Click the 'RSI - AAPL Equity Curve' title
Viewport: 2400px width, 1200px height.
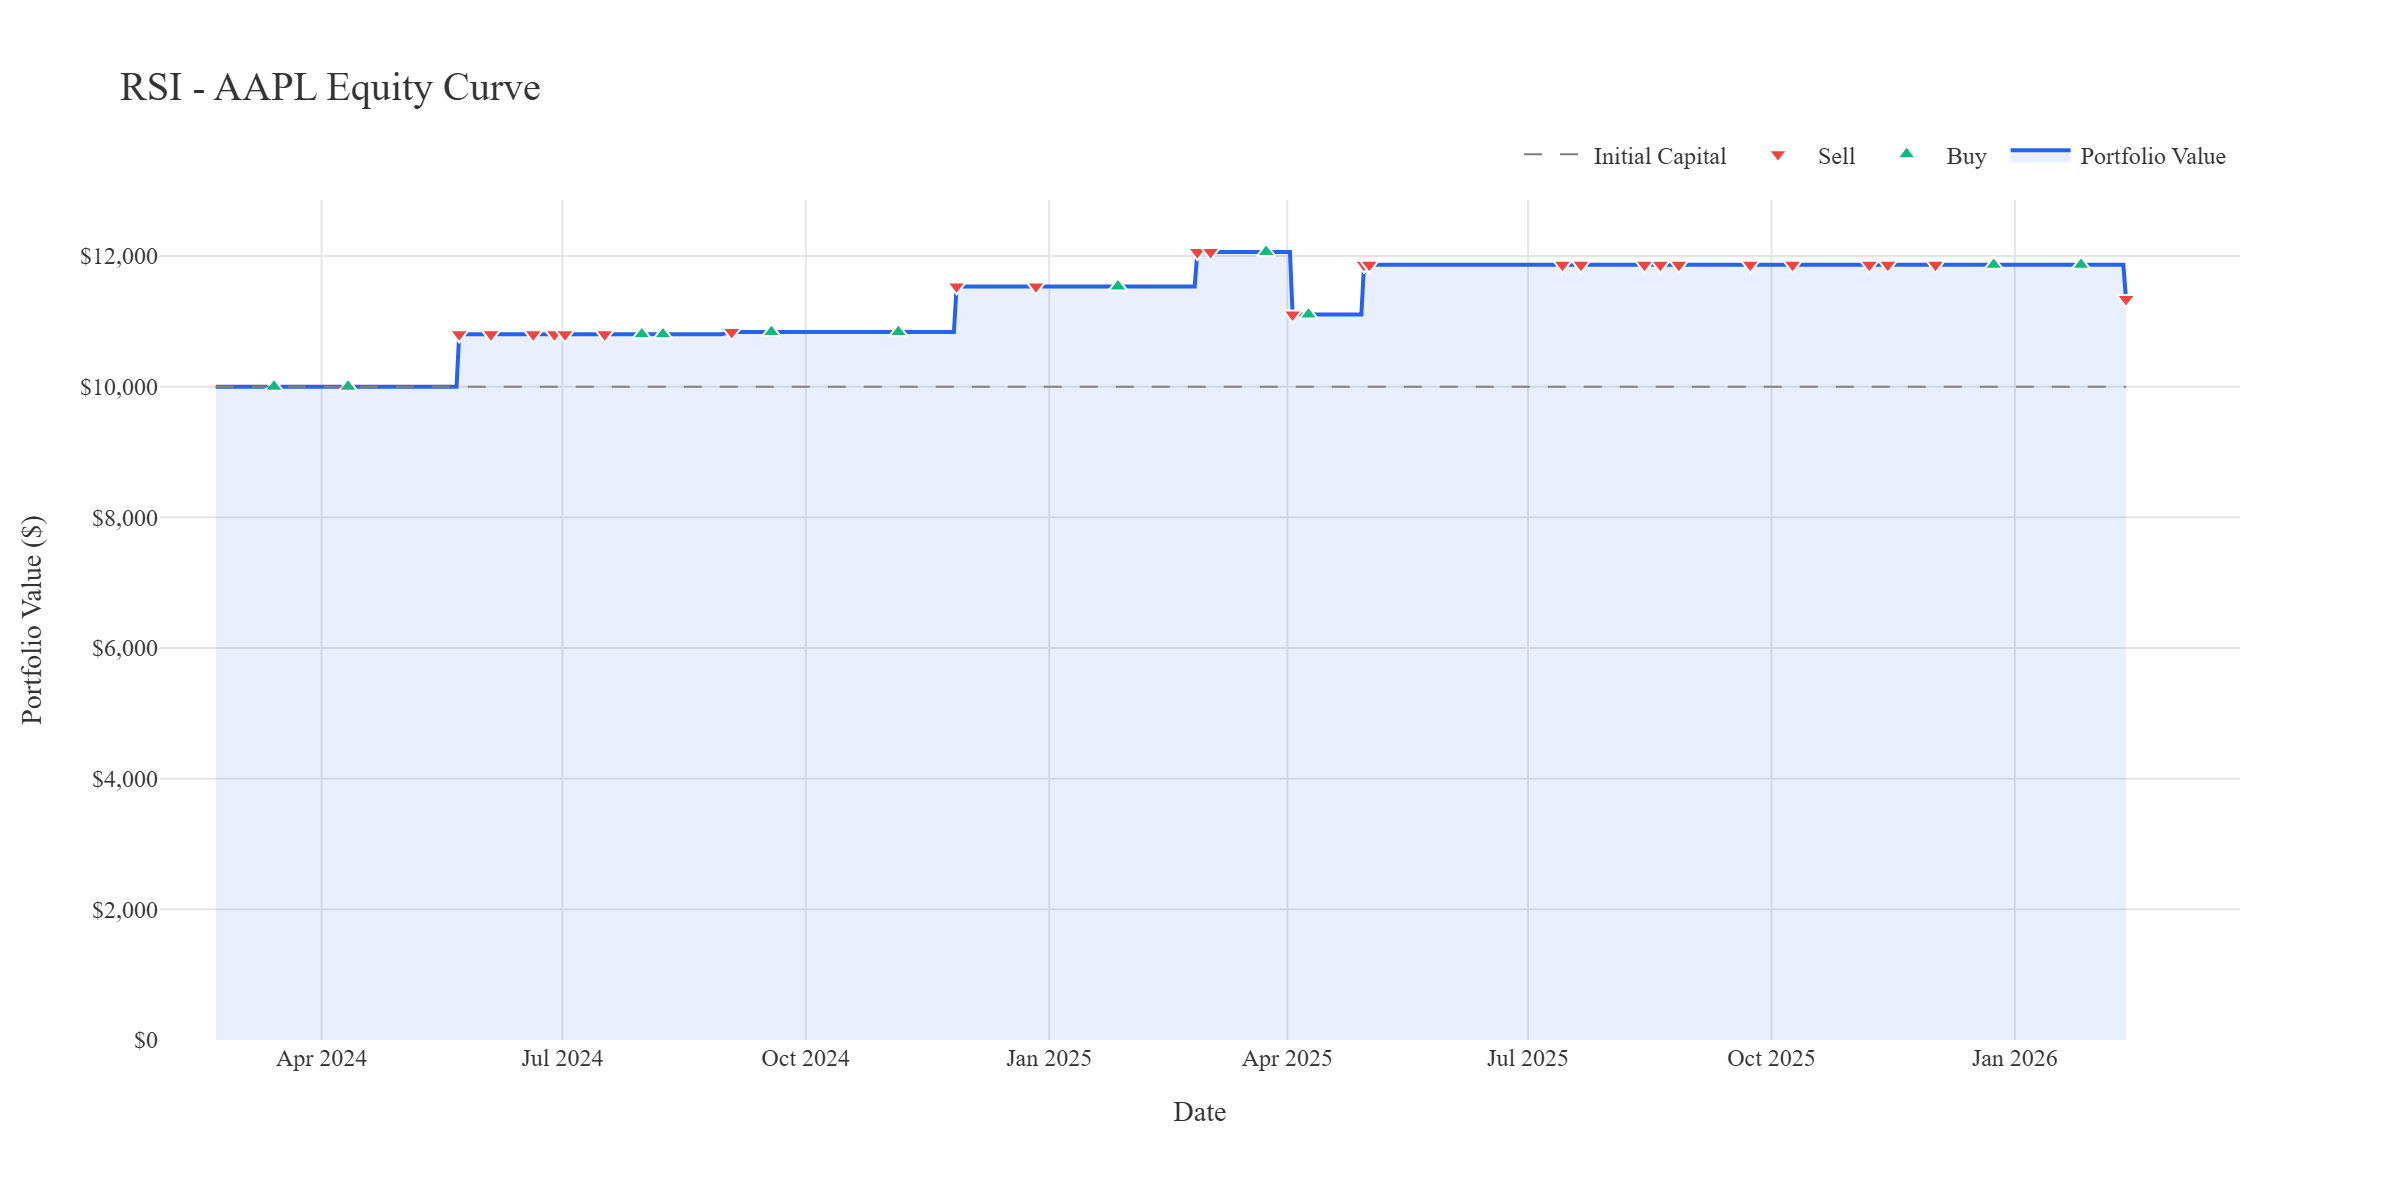[328, 88]
